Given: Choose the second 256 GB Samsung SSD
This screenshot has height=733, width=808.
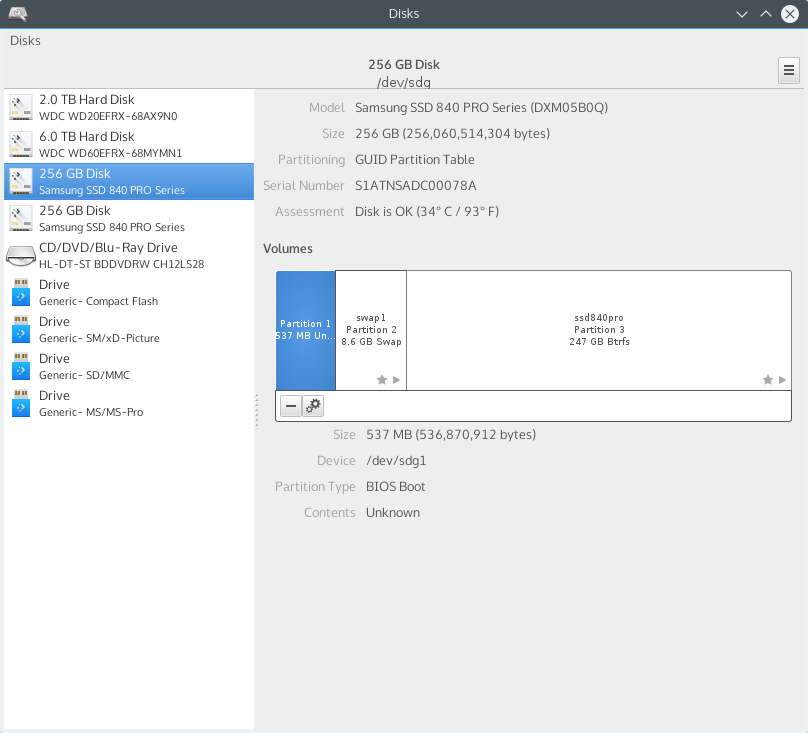Looking at the screenshot, I should 129,218.
